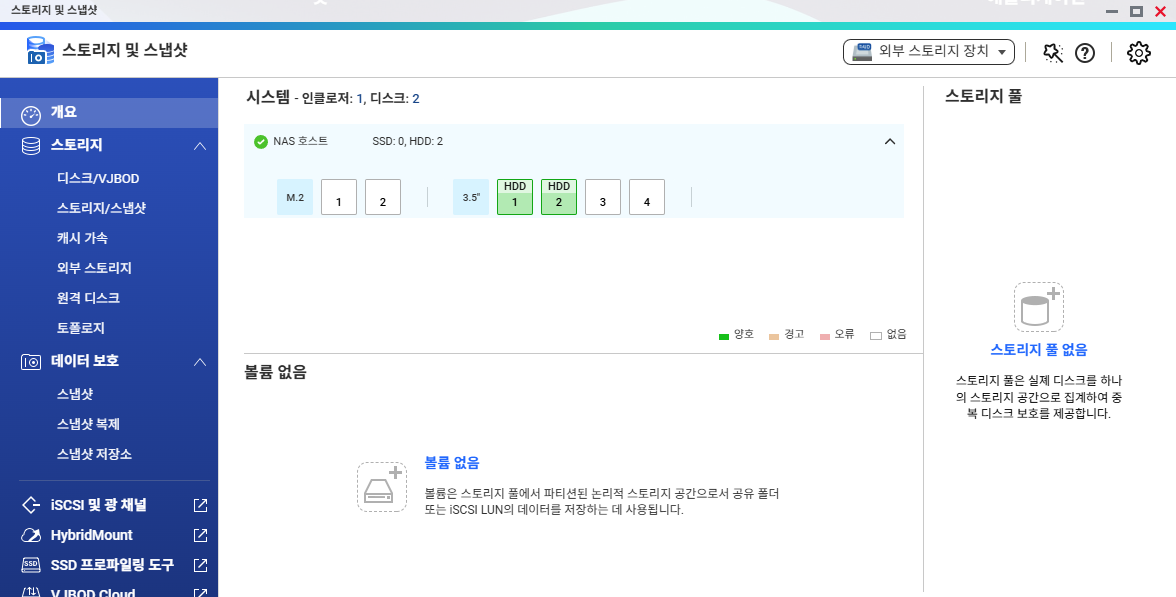Select empty 3.5" bay 4
The width and height of the screenshot is (1176, 597).
[x=646, y=197]
